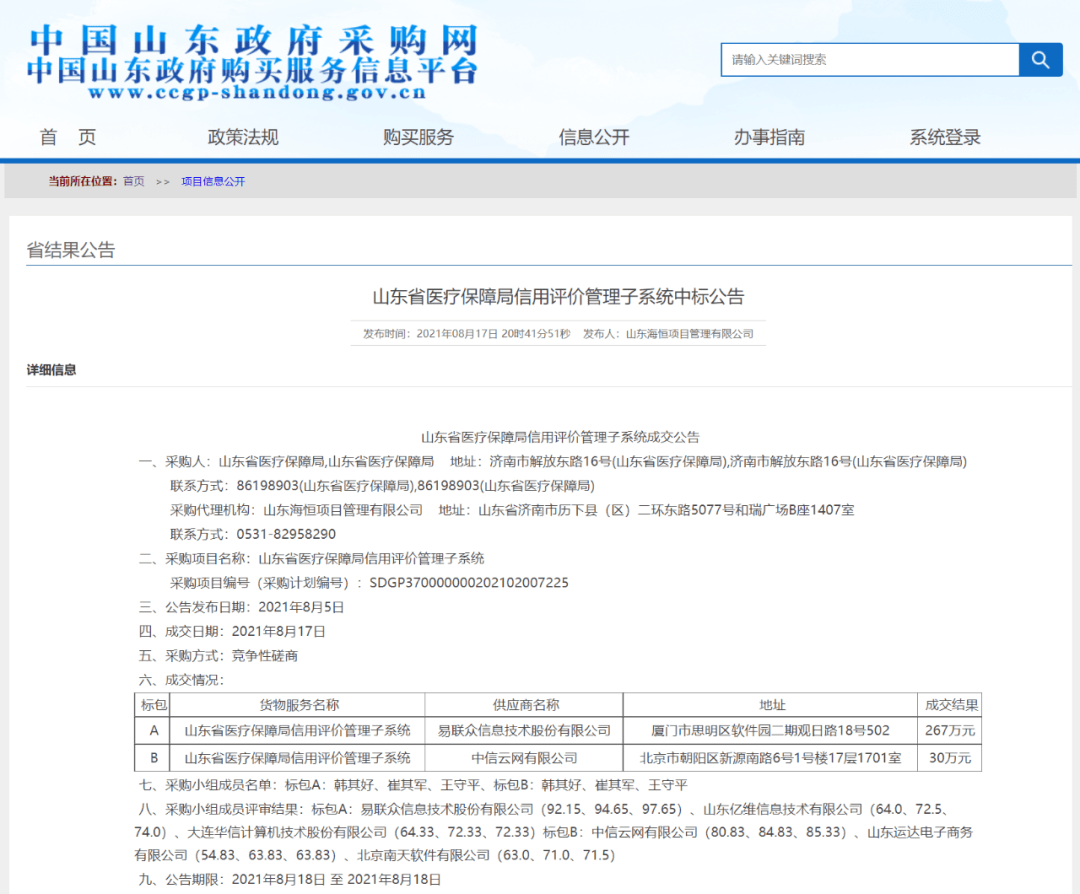Click the 供应商名称 table column header
This screenshot has width=1080, height=894.
(x=525, y=705)
